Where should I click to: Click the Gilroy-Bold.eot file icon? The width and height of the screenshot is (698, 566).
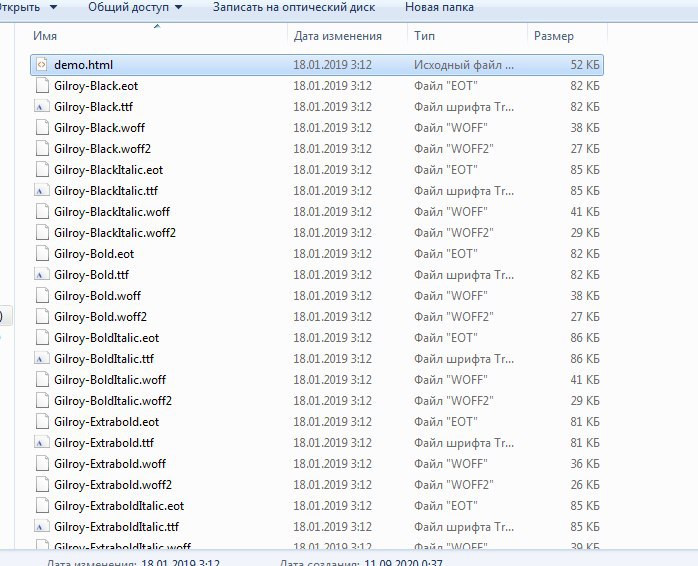click(x=42, y=254)
